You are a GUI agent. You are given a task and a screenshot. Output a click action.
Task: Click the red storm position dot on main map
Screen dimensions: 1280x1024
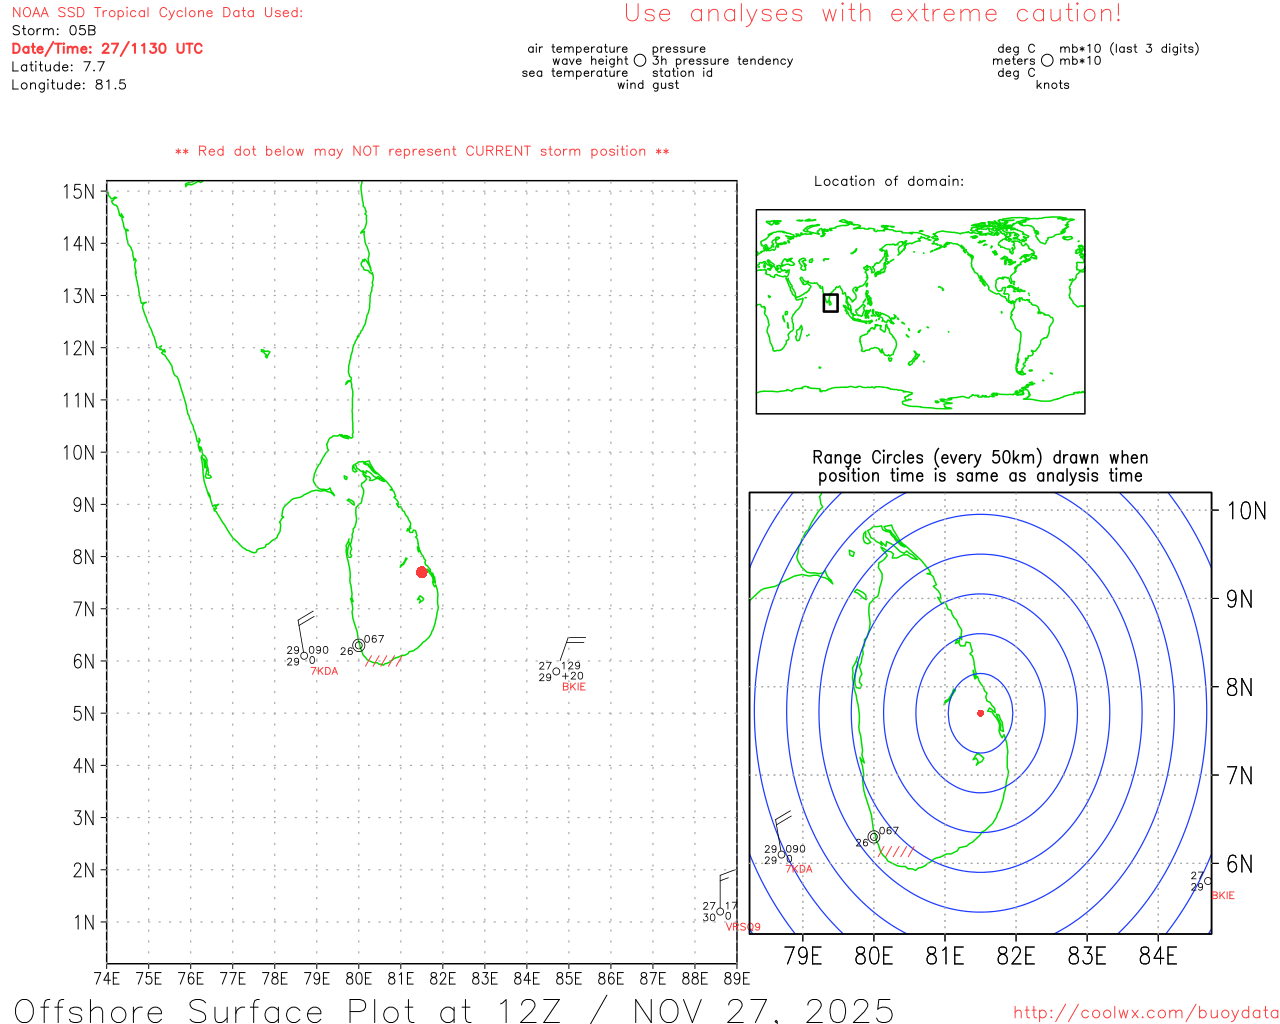pyautogui.click(x=422, y=572)
